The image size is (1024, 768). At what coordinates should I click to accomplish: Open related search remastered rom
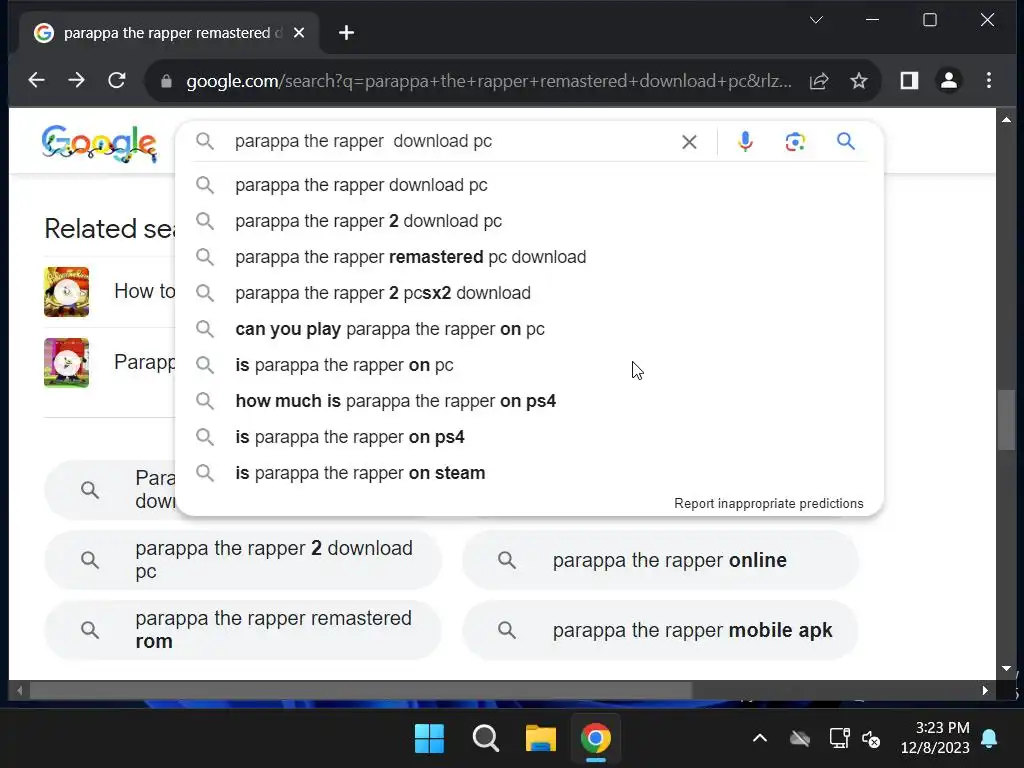(243, 630)
